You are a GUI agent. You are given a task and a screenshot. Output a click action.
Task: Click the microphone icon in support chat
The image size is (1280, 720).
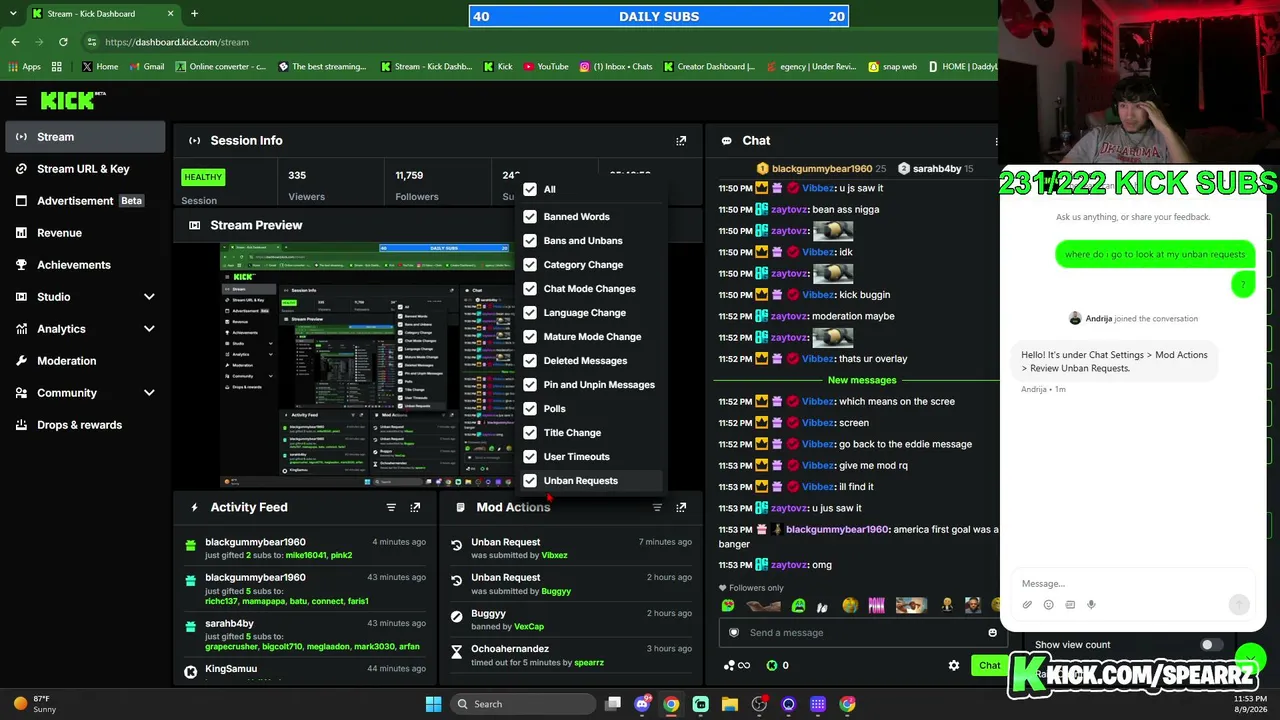[1091, 604]
